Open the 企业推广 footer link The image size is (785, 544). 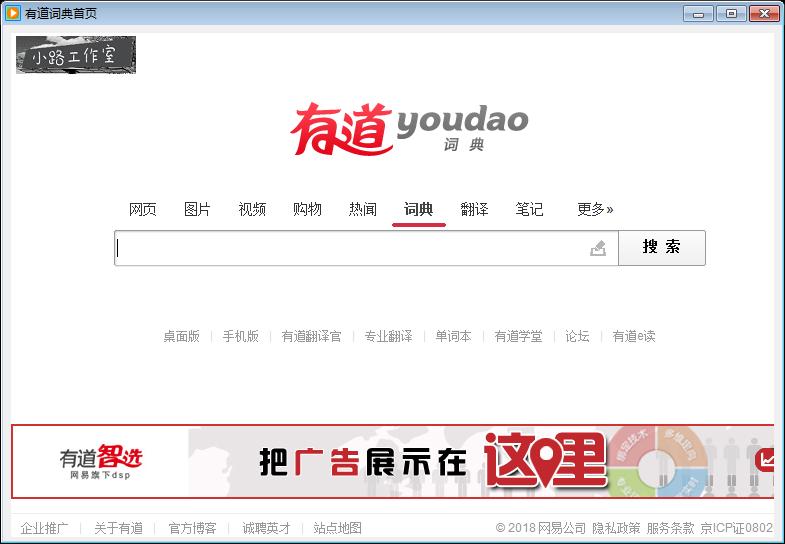[x=44, y=528]
